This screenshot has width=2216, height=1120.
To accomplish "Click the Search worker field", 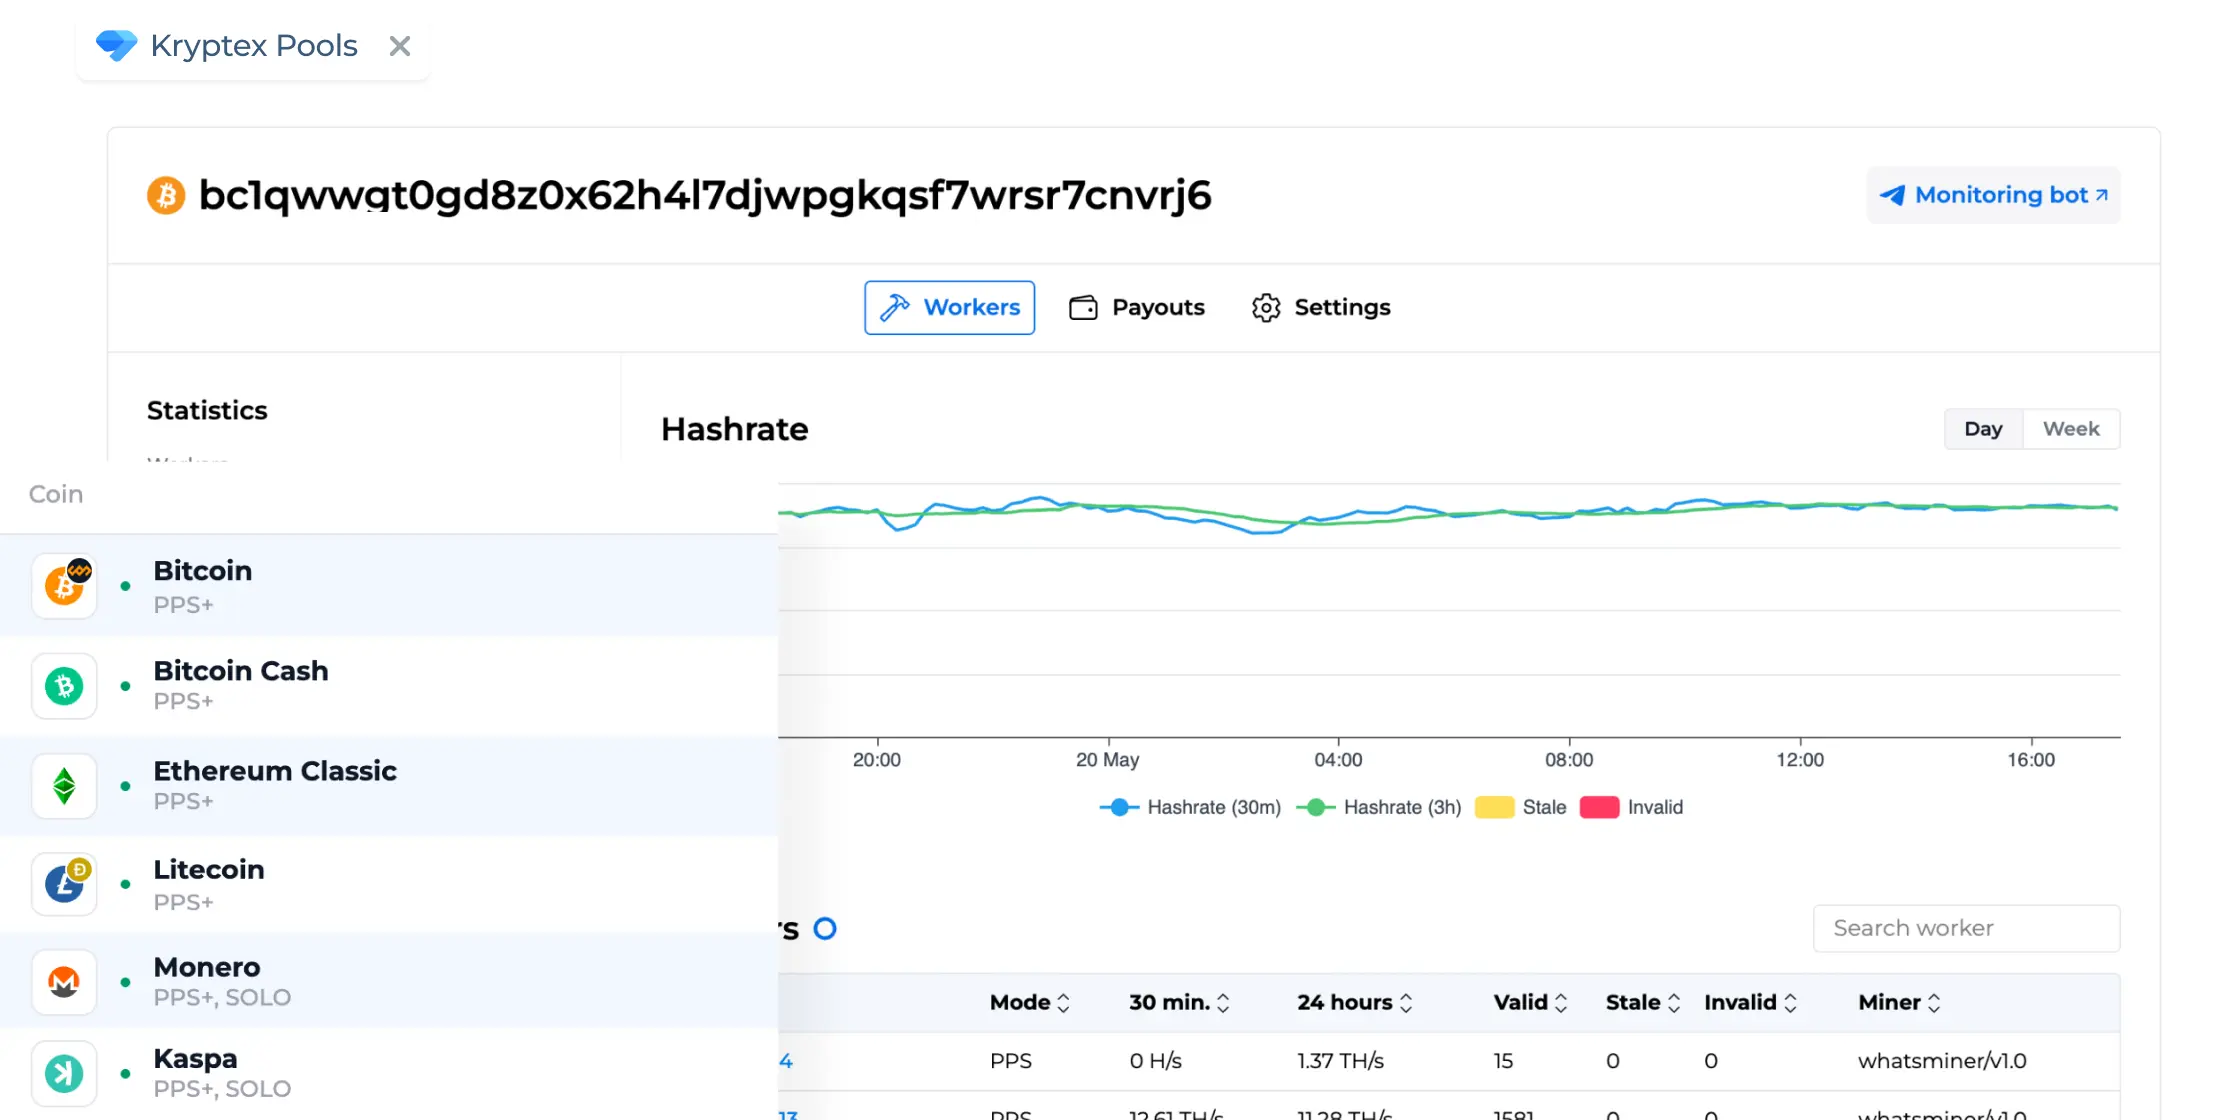I will [1966, 928].
